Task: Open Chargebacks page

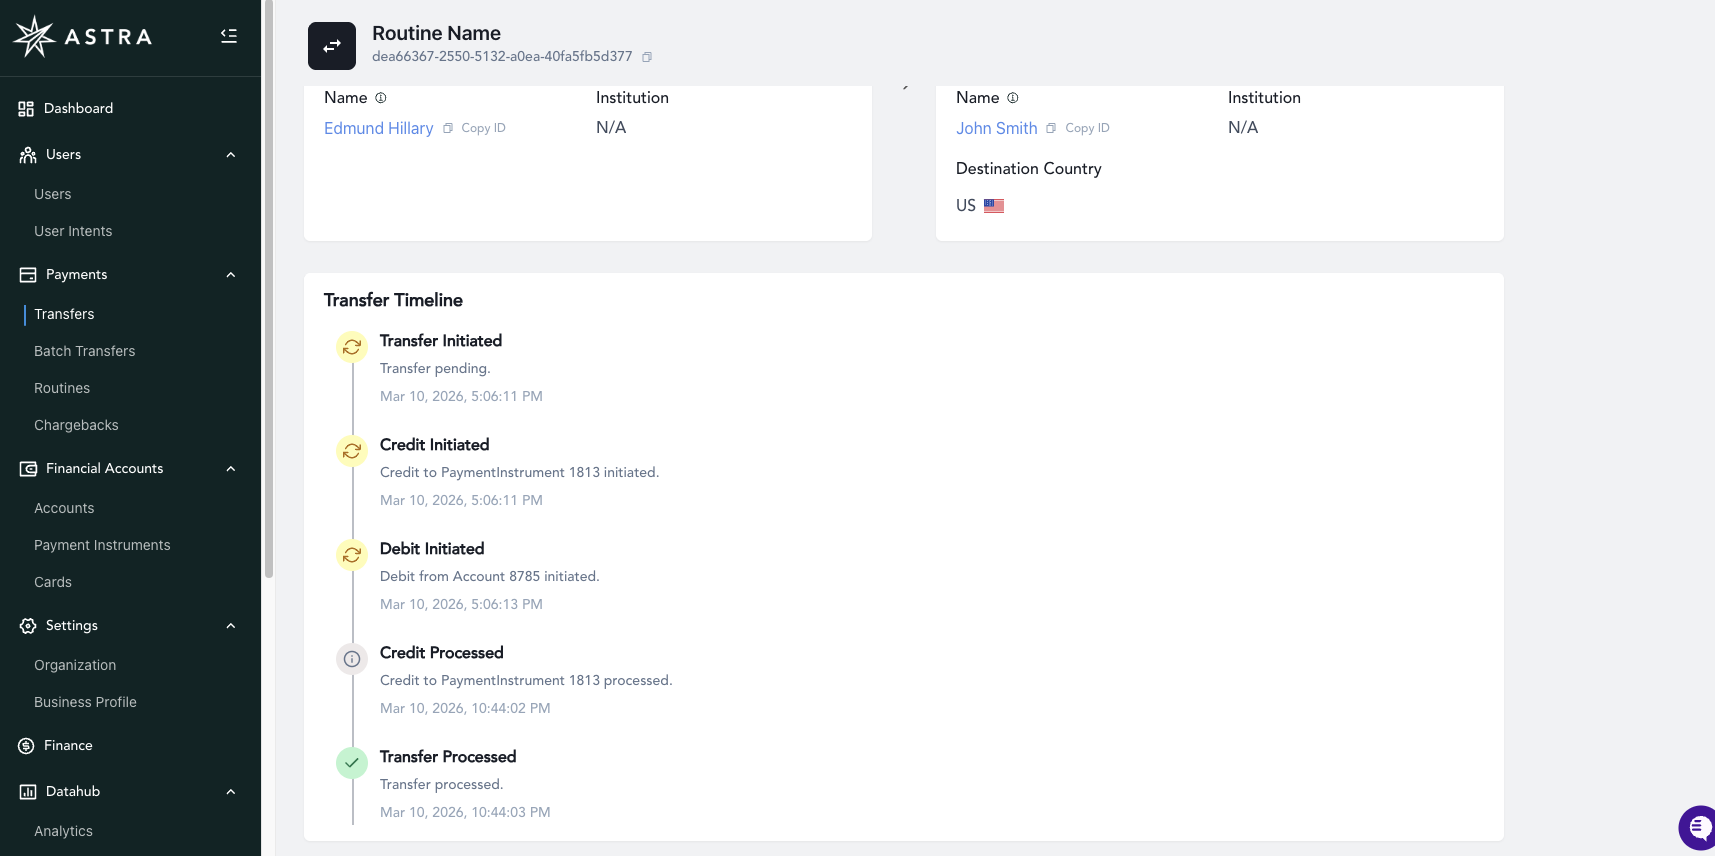Action: [x=76, y=426]
